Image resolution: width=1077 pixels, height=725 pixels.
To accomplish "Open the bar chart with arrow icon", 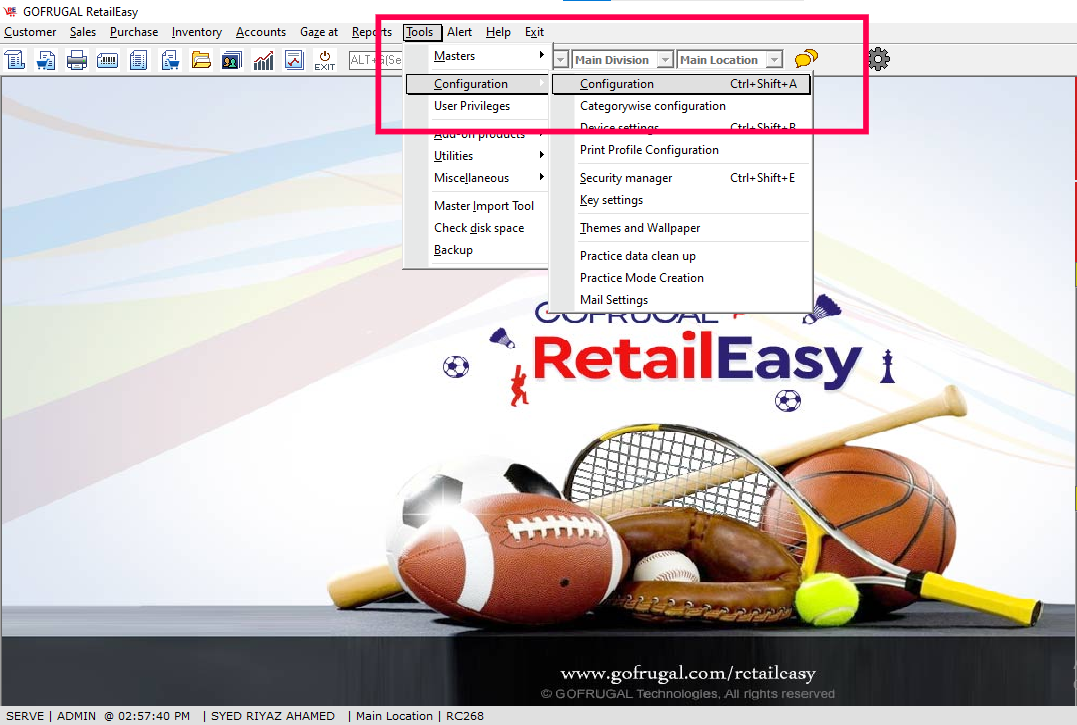I will tap(263, 60).
